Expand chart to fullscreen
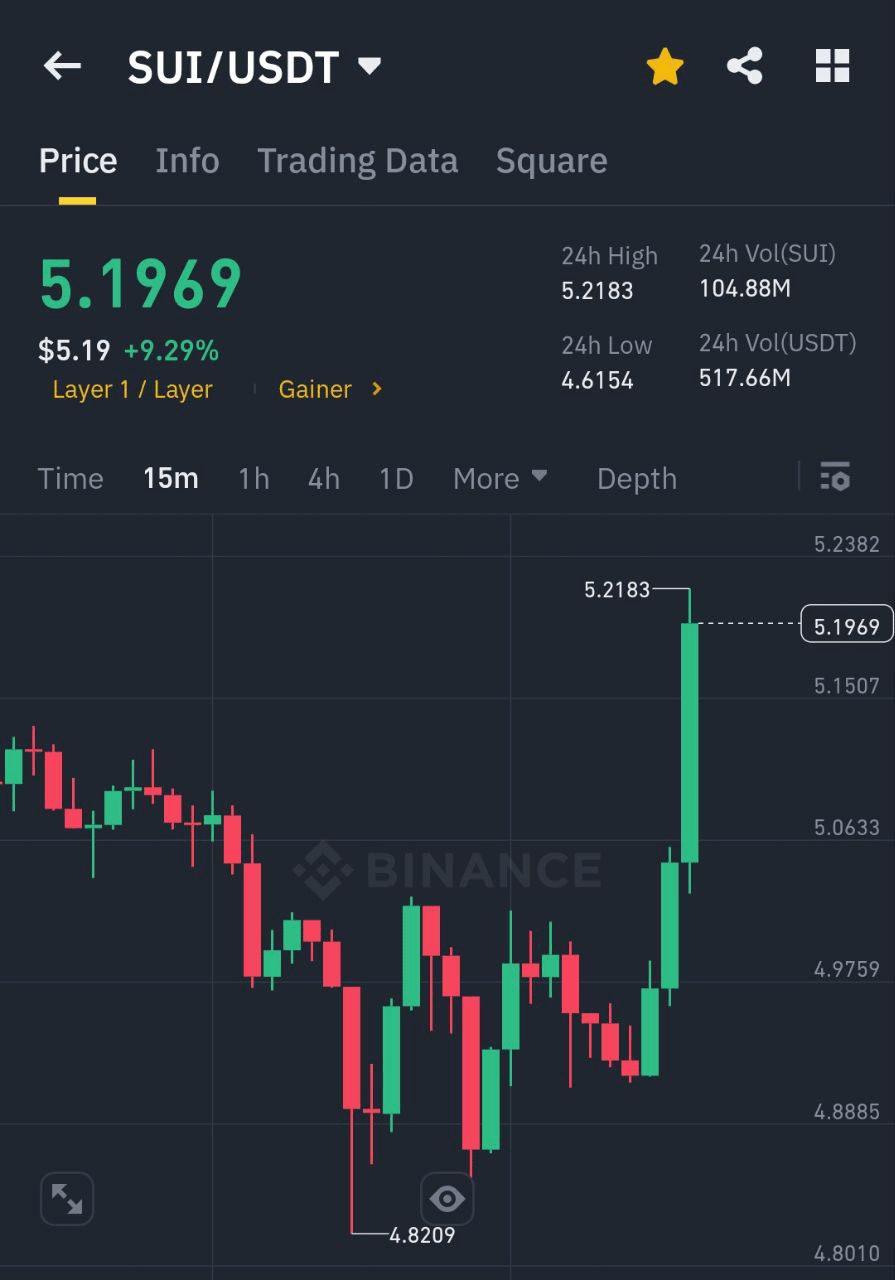The image size is (895, 1280). tap(67, 1199)
